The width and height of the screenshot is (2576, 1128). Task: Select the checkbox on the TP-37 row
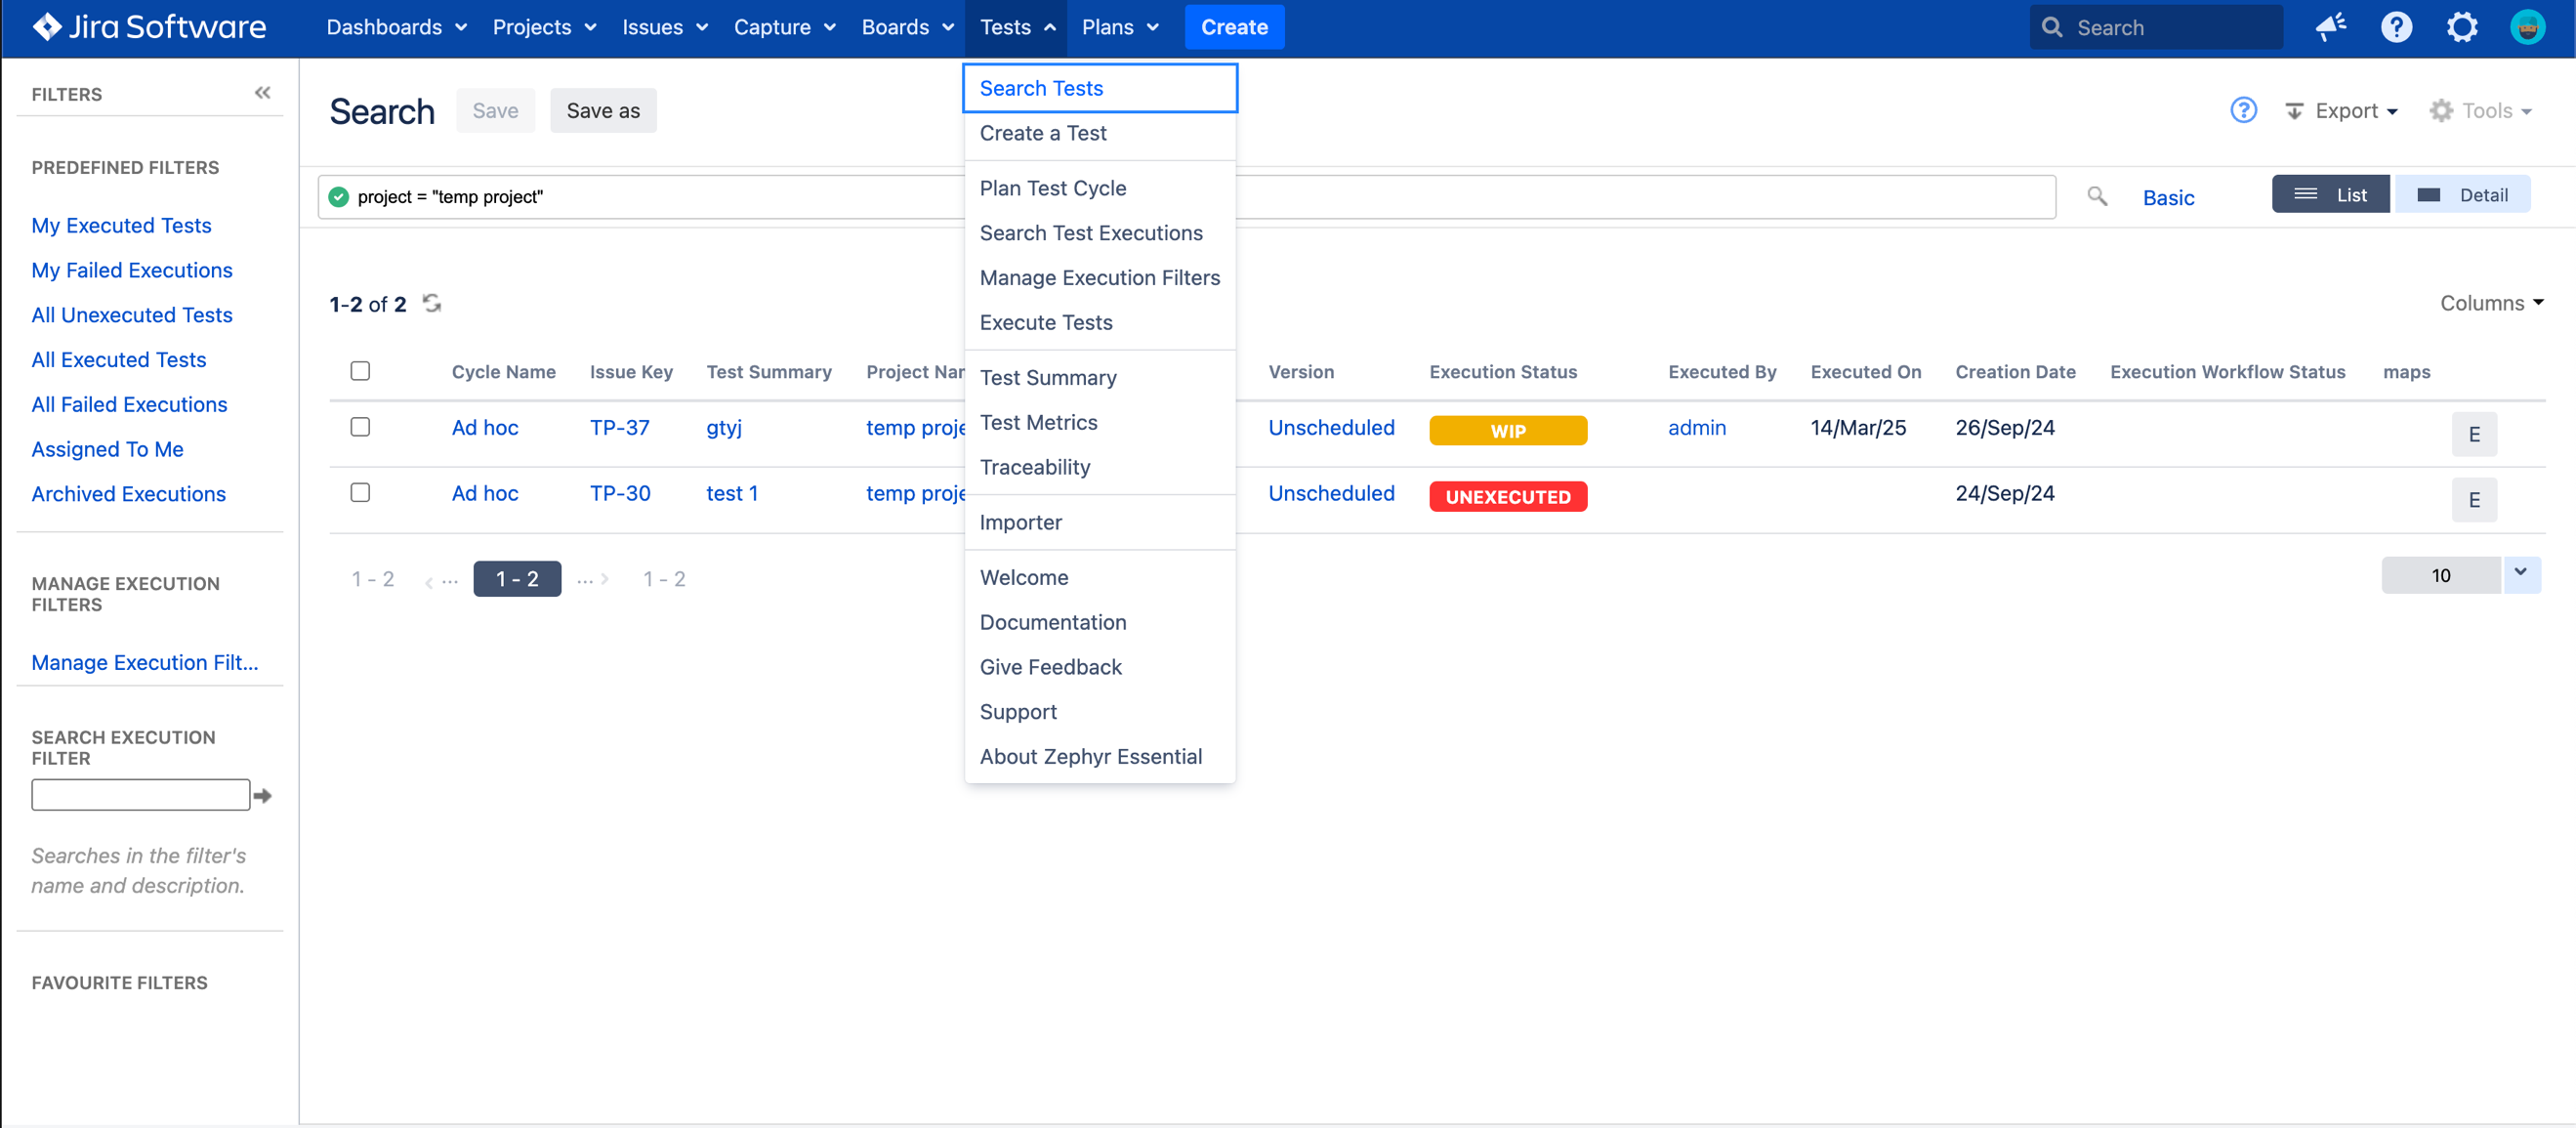[x=361, y=426]
